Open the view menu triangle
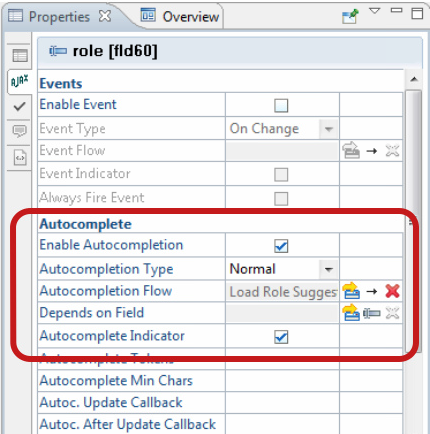The width and height of the screenshot is (430, 434). tap(375, 11)
